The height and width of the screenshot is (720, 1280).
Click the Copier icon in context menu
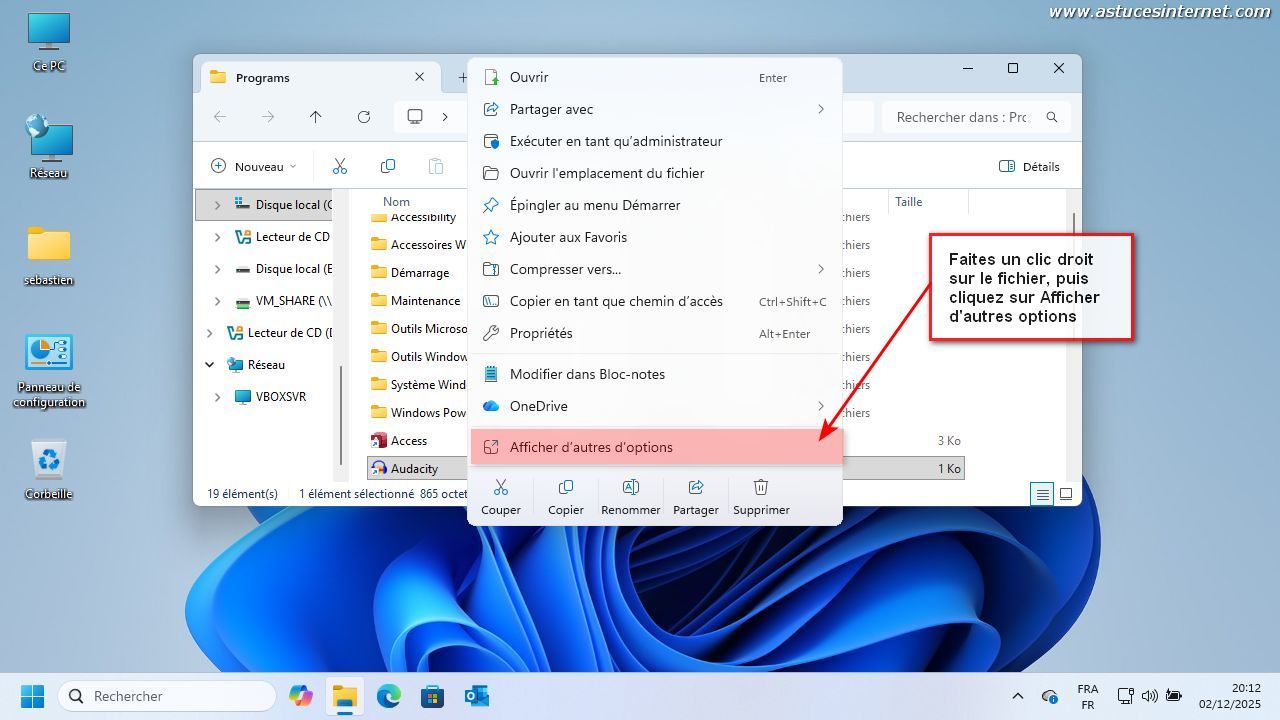(x=565, y=488)
